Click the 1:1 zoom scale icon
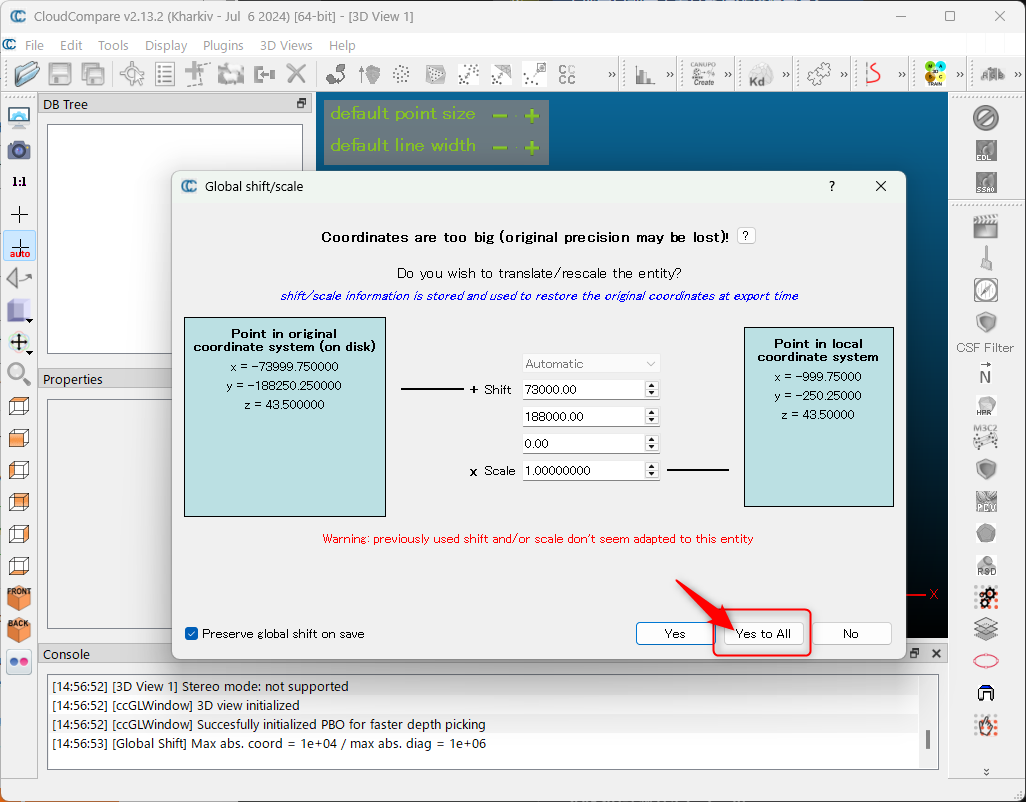The image size is (1026, 802). (x=19, y=182)
